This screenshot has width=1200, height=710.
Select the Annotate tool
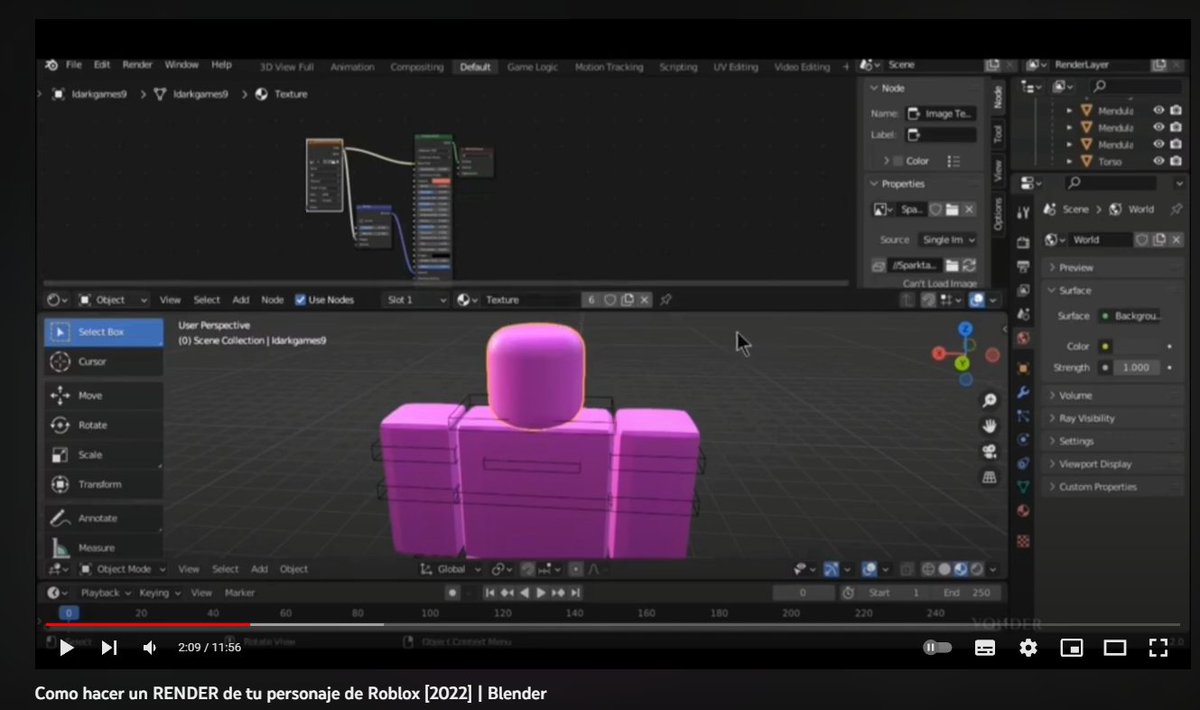pos(103,518)
